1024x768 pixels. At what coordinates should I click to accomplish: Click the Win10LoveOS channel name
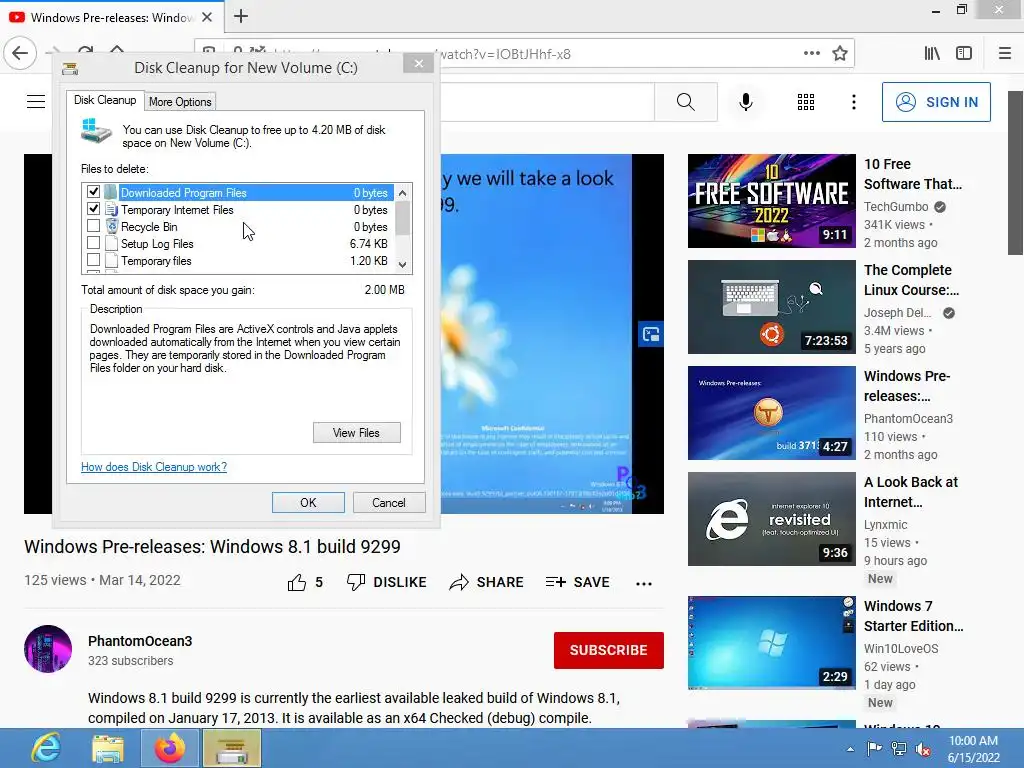[x=901, y=648]
